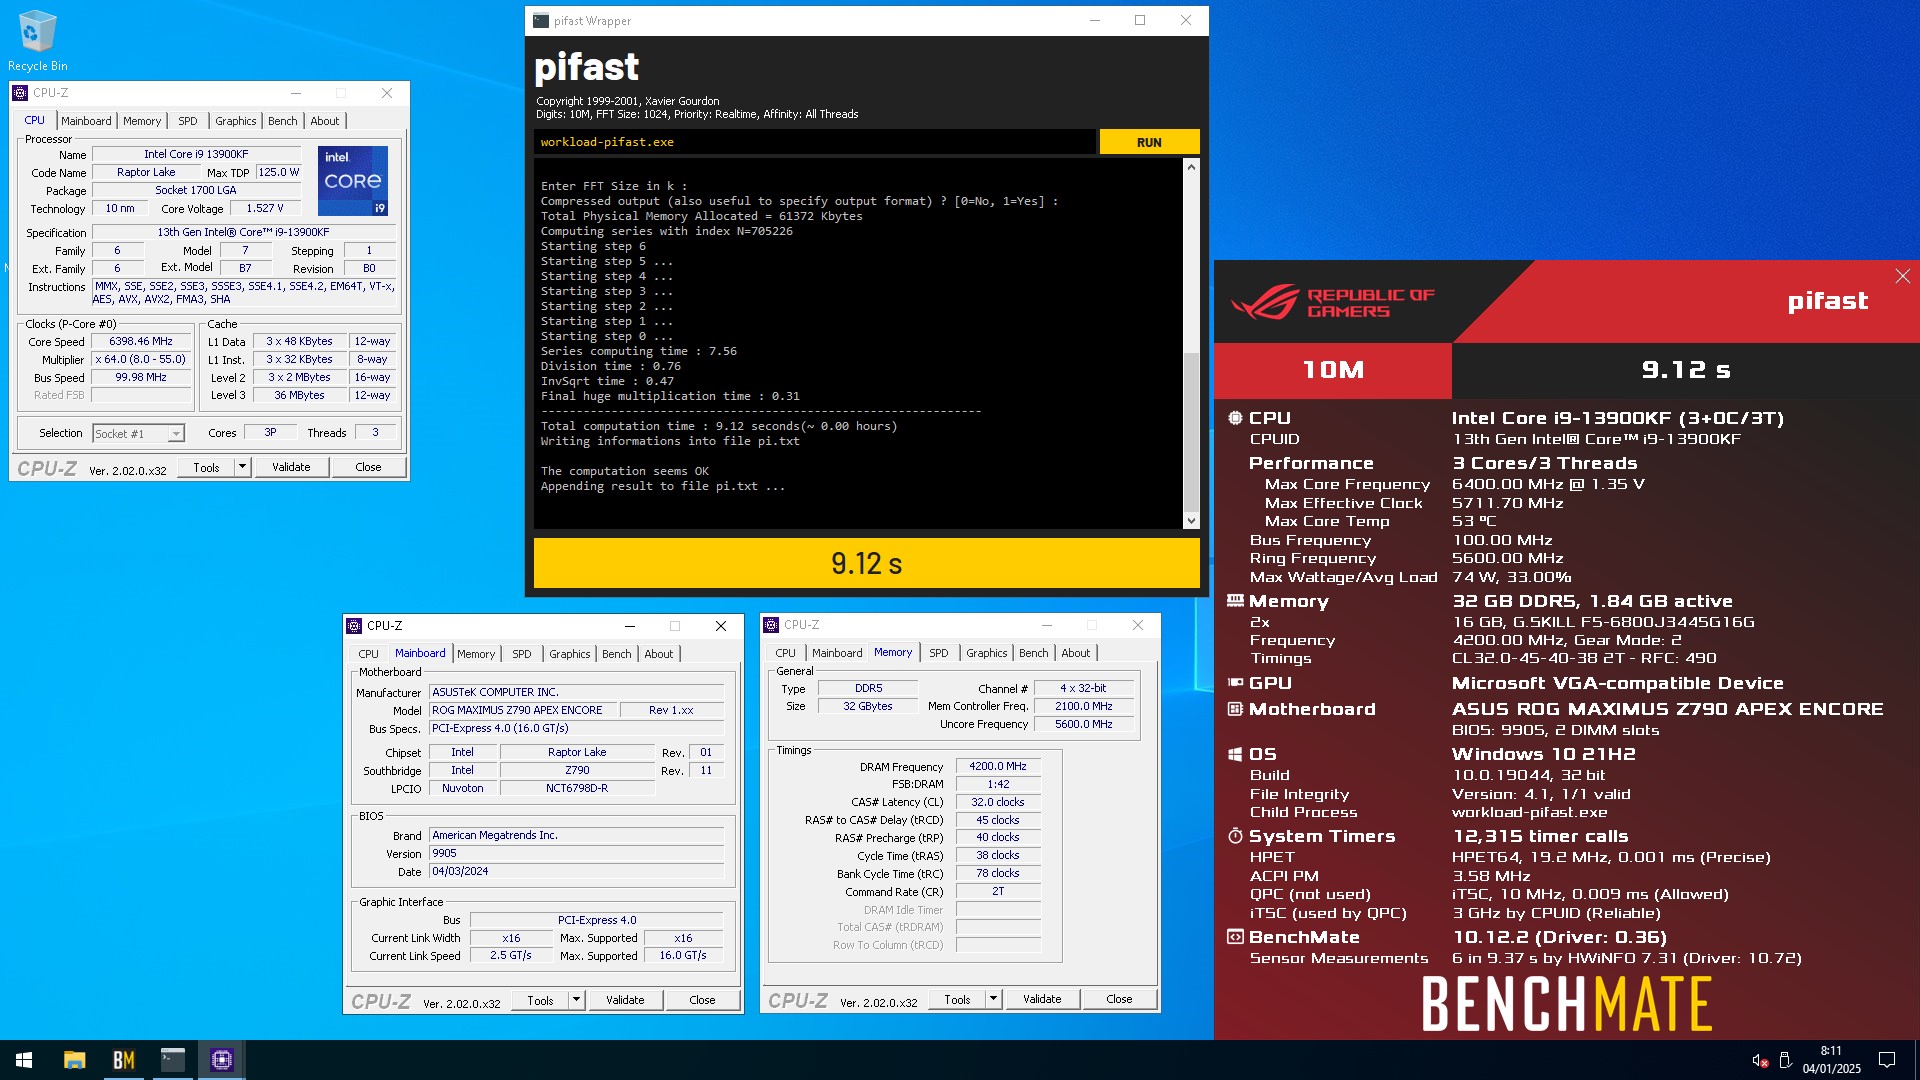Viewport: 1920px width, 1080px height.
Task: Switch to Memory tab in CPU window
Action: 142,121
